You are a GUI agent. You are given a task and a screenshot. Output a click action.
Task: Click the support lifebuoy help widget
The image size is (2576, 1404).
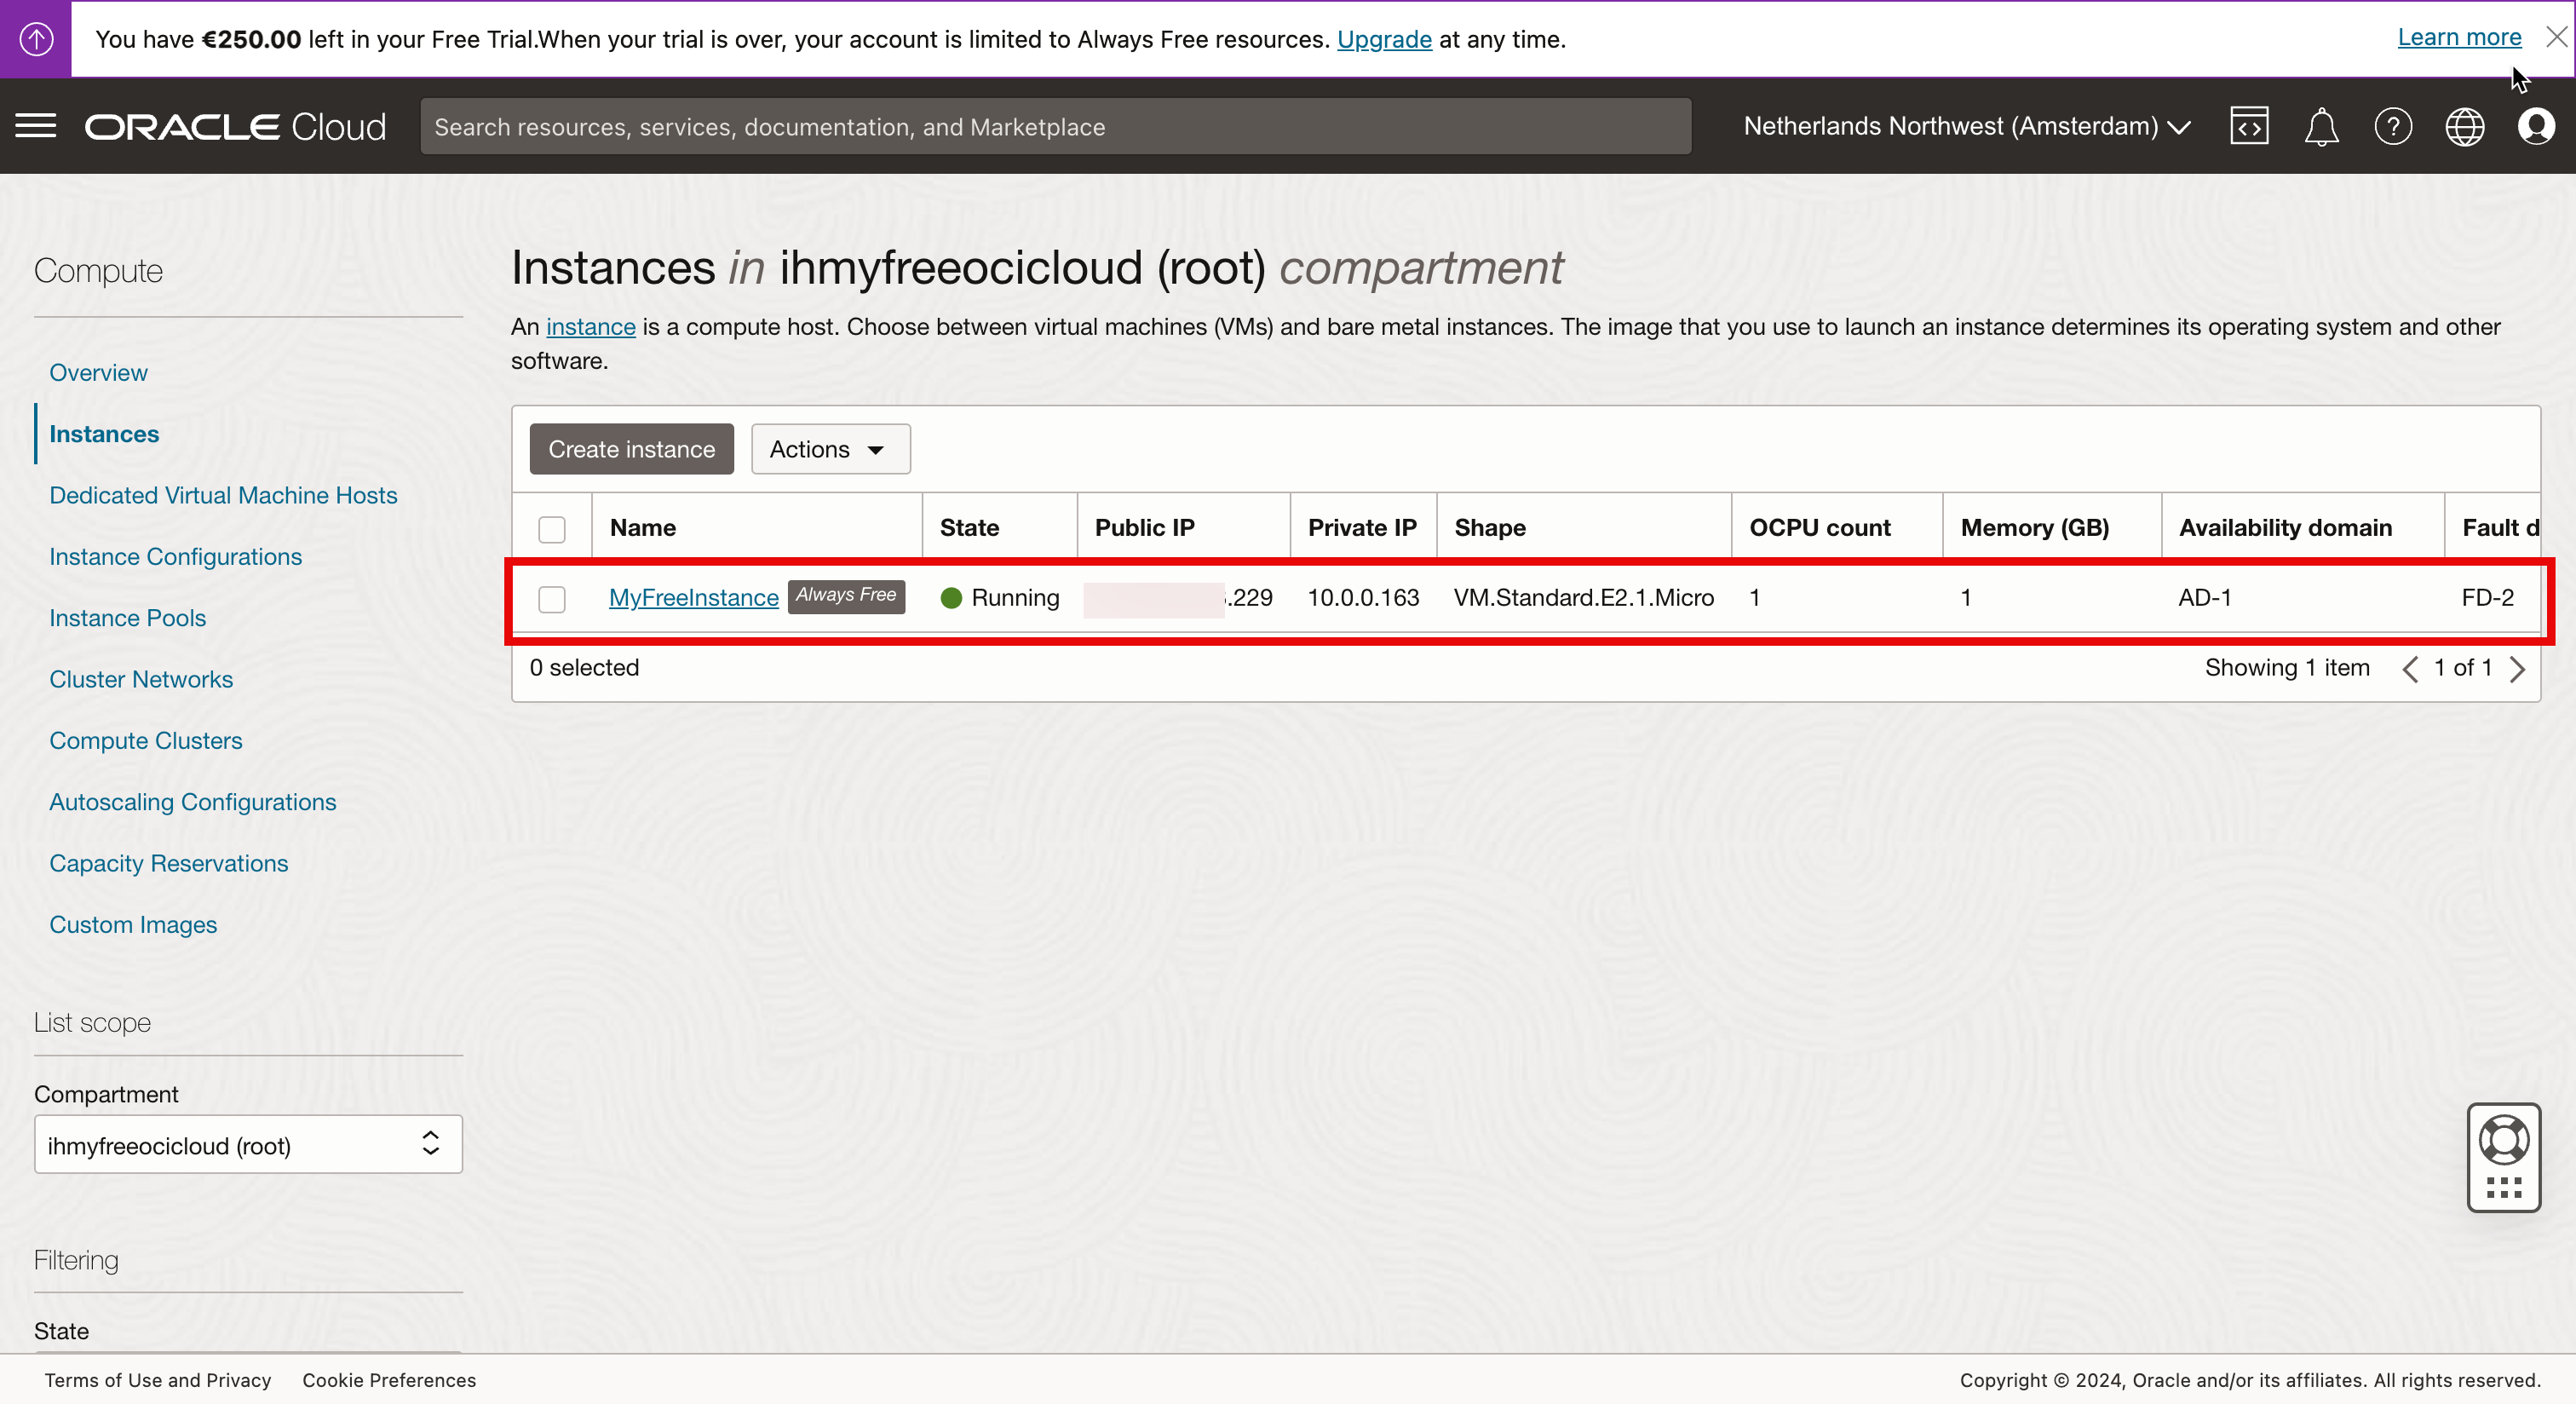2504,1140
